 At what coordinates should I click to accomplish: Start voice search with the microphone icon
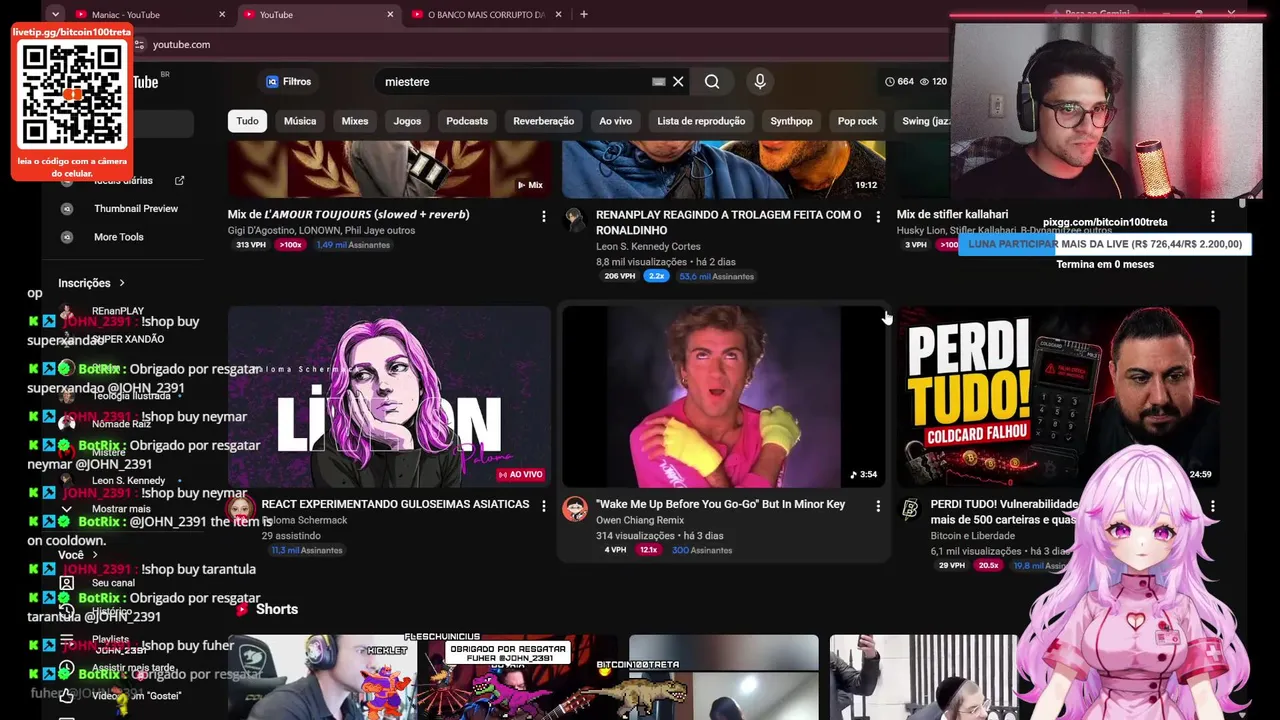pos(760,82)
